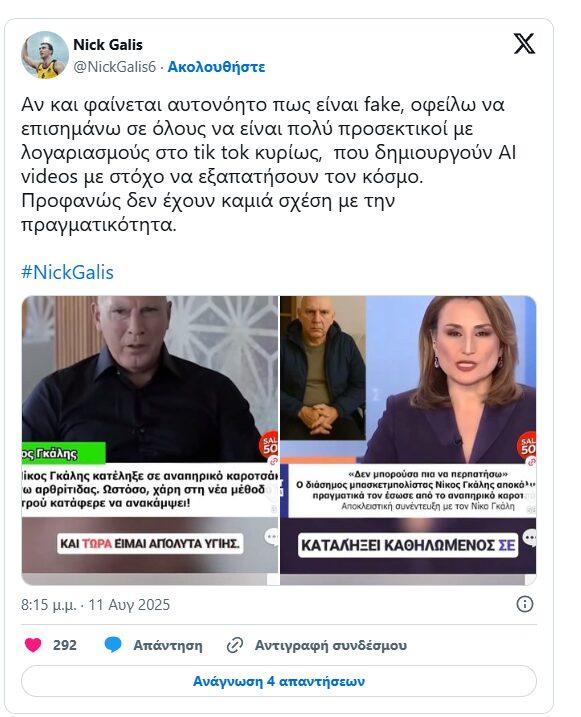Open the #NickGalis hashtag
Viewport: 581px width, 717px height.
point(67,272)
